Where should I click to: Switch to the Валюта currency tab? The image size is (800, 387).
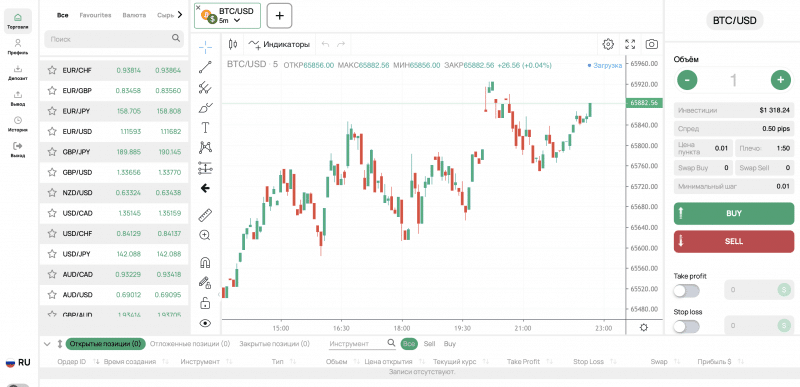pos(134,15)
